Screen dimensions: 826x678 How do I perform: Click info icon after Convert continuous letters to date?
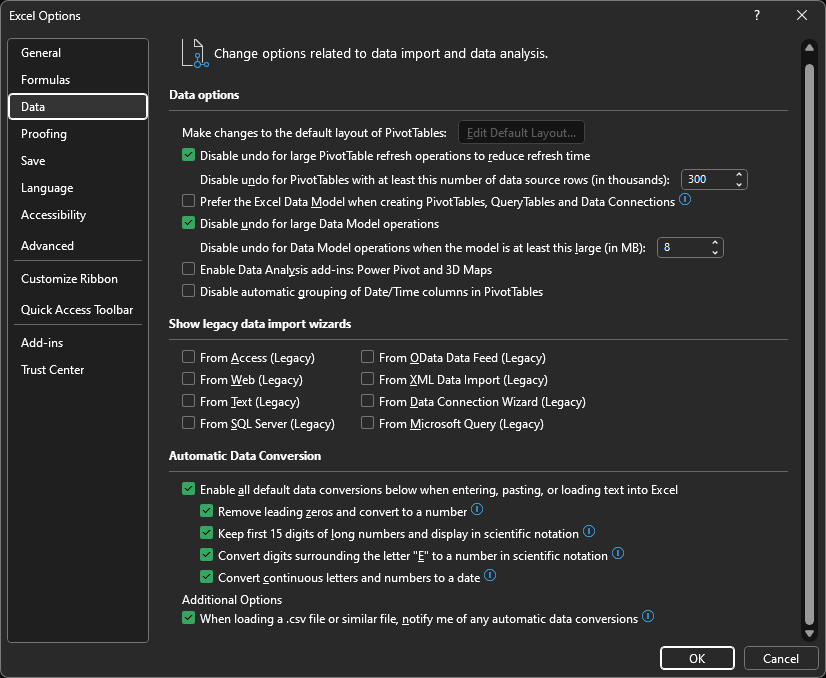[490, 576]
